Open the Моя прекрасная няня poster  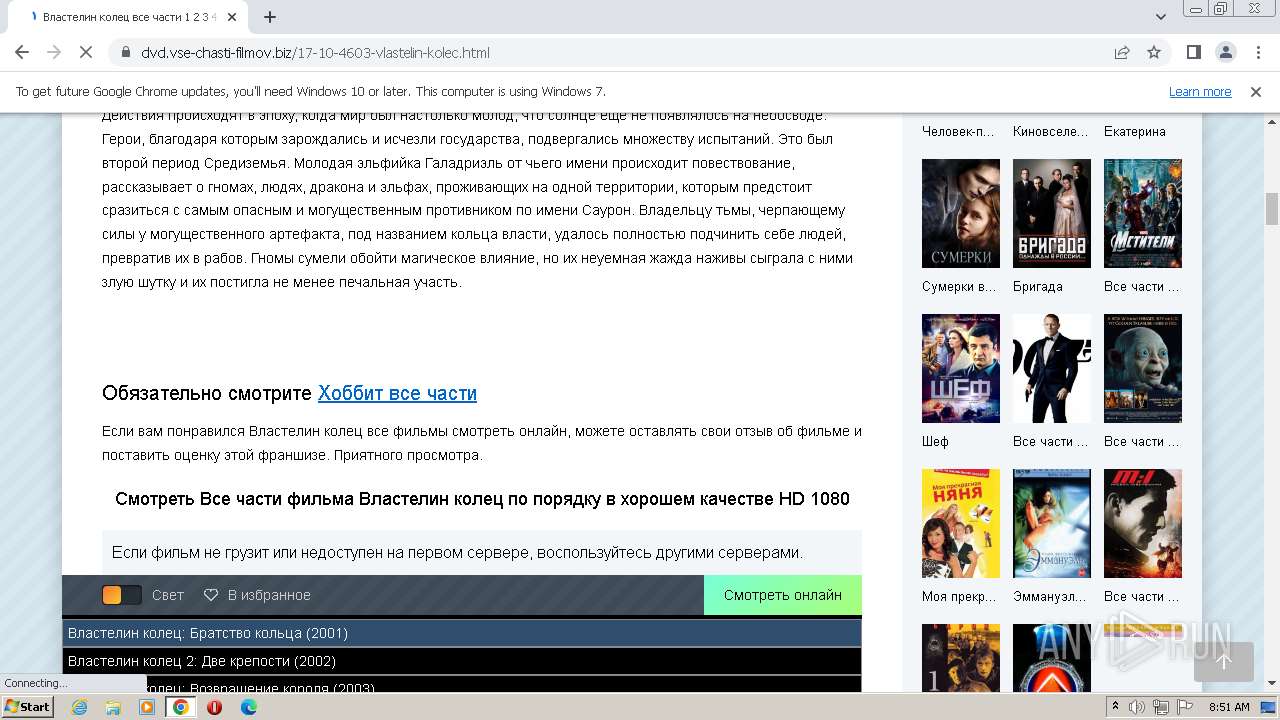(961, 523)
